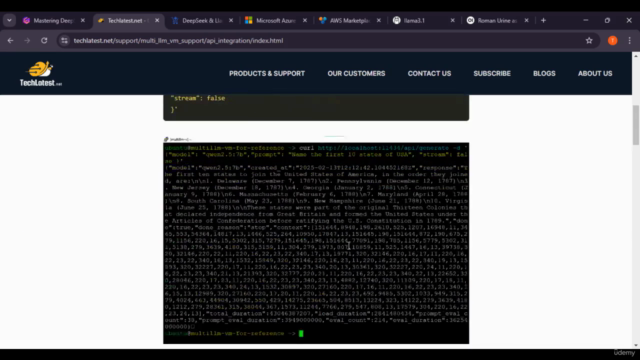View site information icon in address bar
The width and height of the screenshot is (640, 360).
click(x=64, y=40)
